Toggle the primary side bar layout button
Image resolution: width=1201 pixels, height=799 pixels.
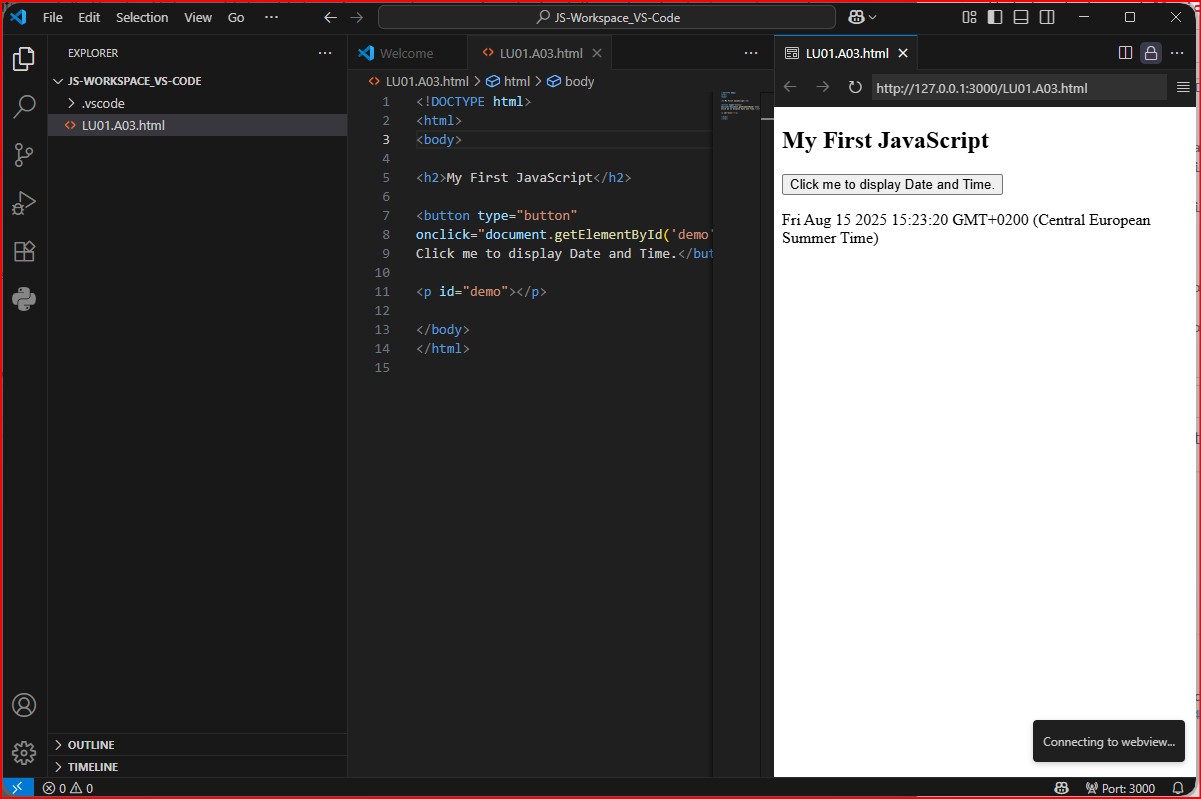(994, 17)
